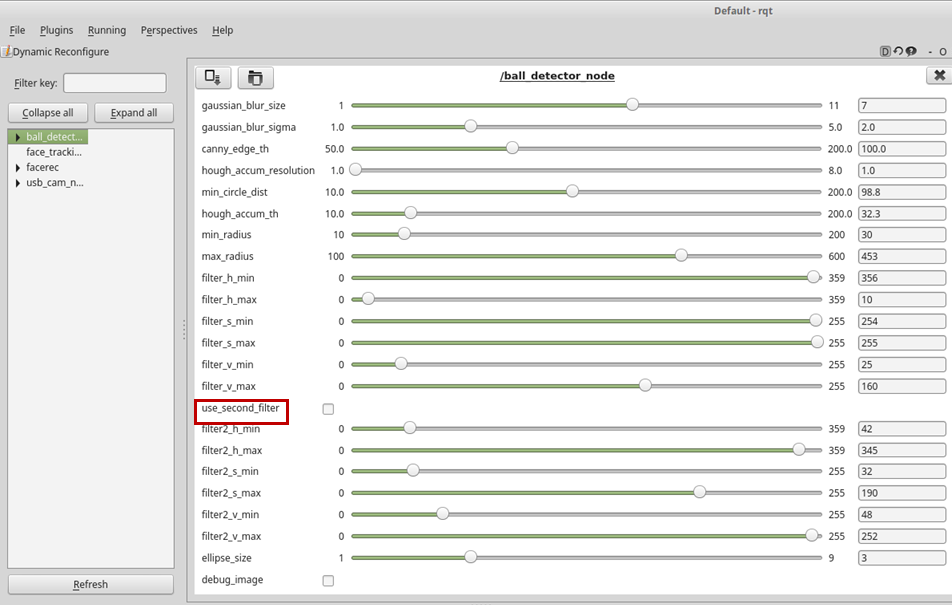Select the facerec tree entry
This screenshot has height=605, width=952.
[42, 167]
